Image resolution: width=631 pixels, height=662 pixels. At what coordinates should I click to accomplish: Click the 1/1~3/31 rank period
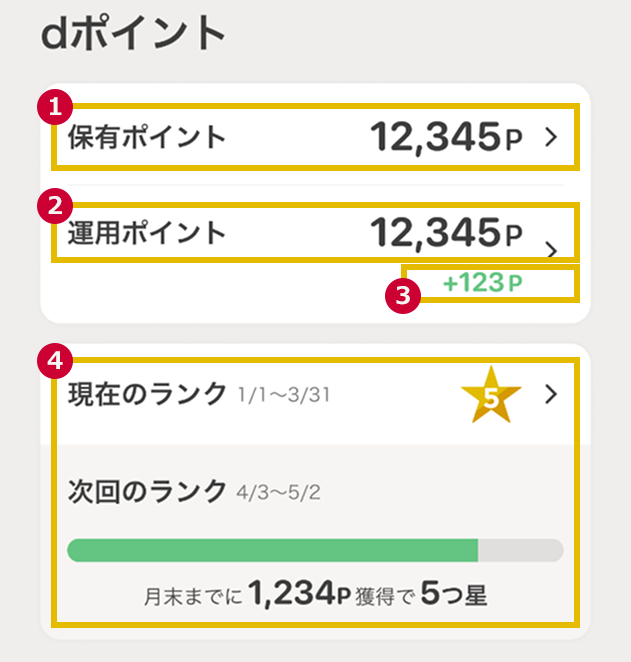(x=284, y=396)
